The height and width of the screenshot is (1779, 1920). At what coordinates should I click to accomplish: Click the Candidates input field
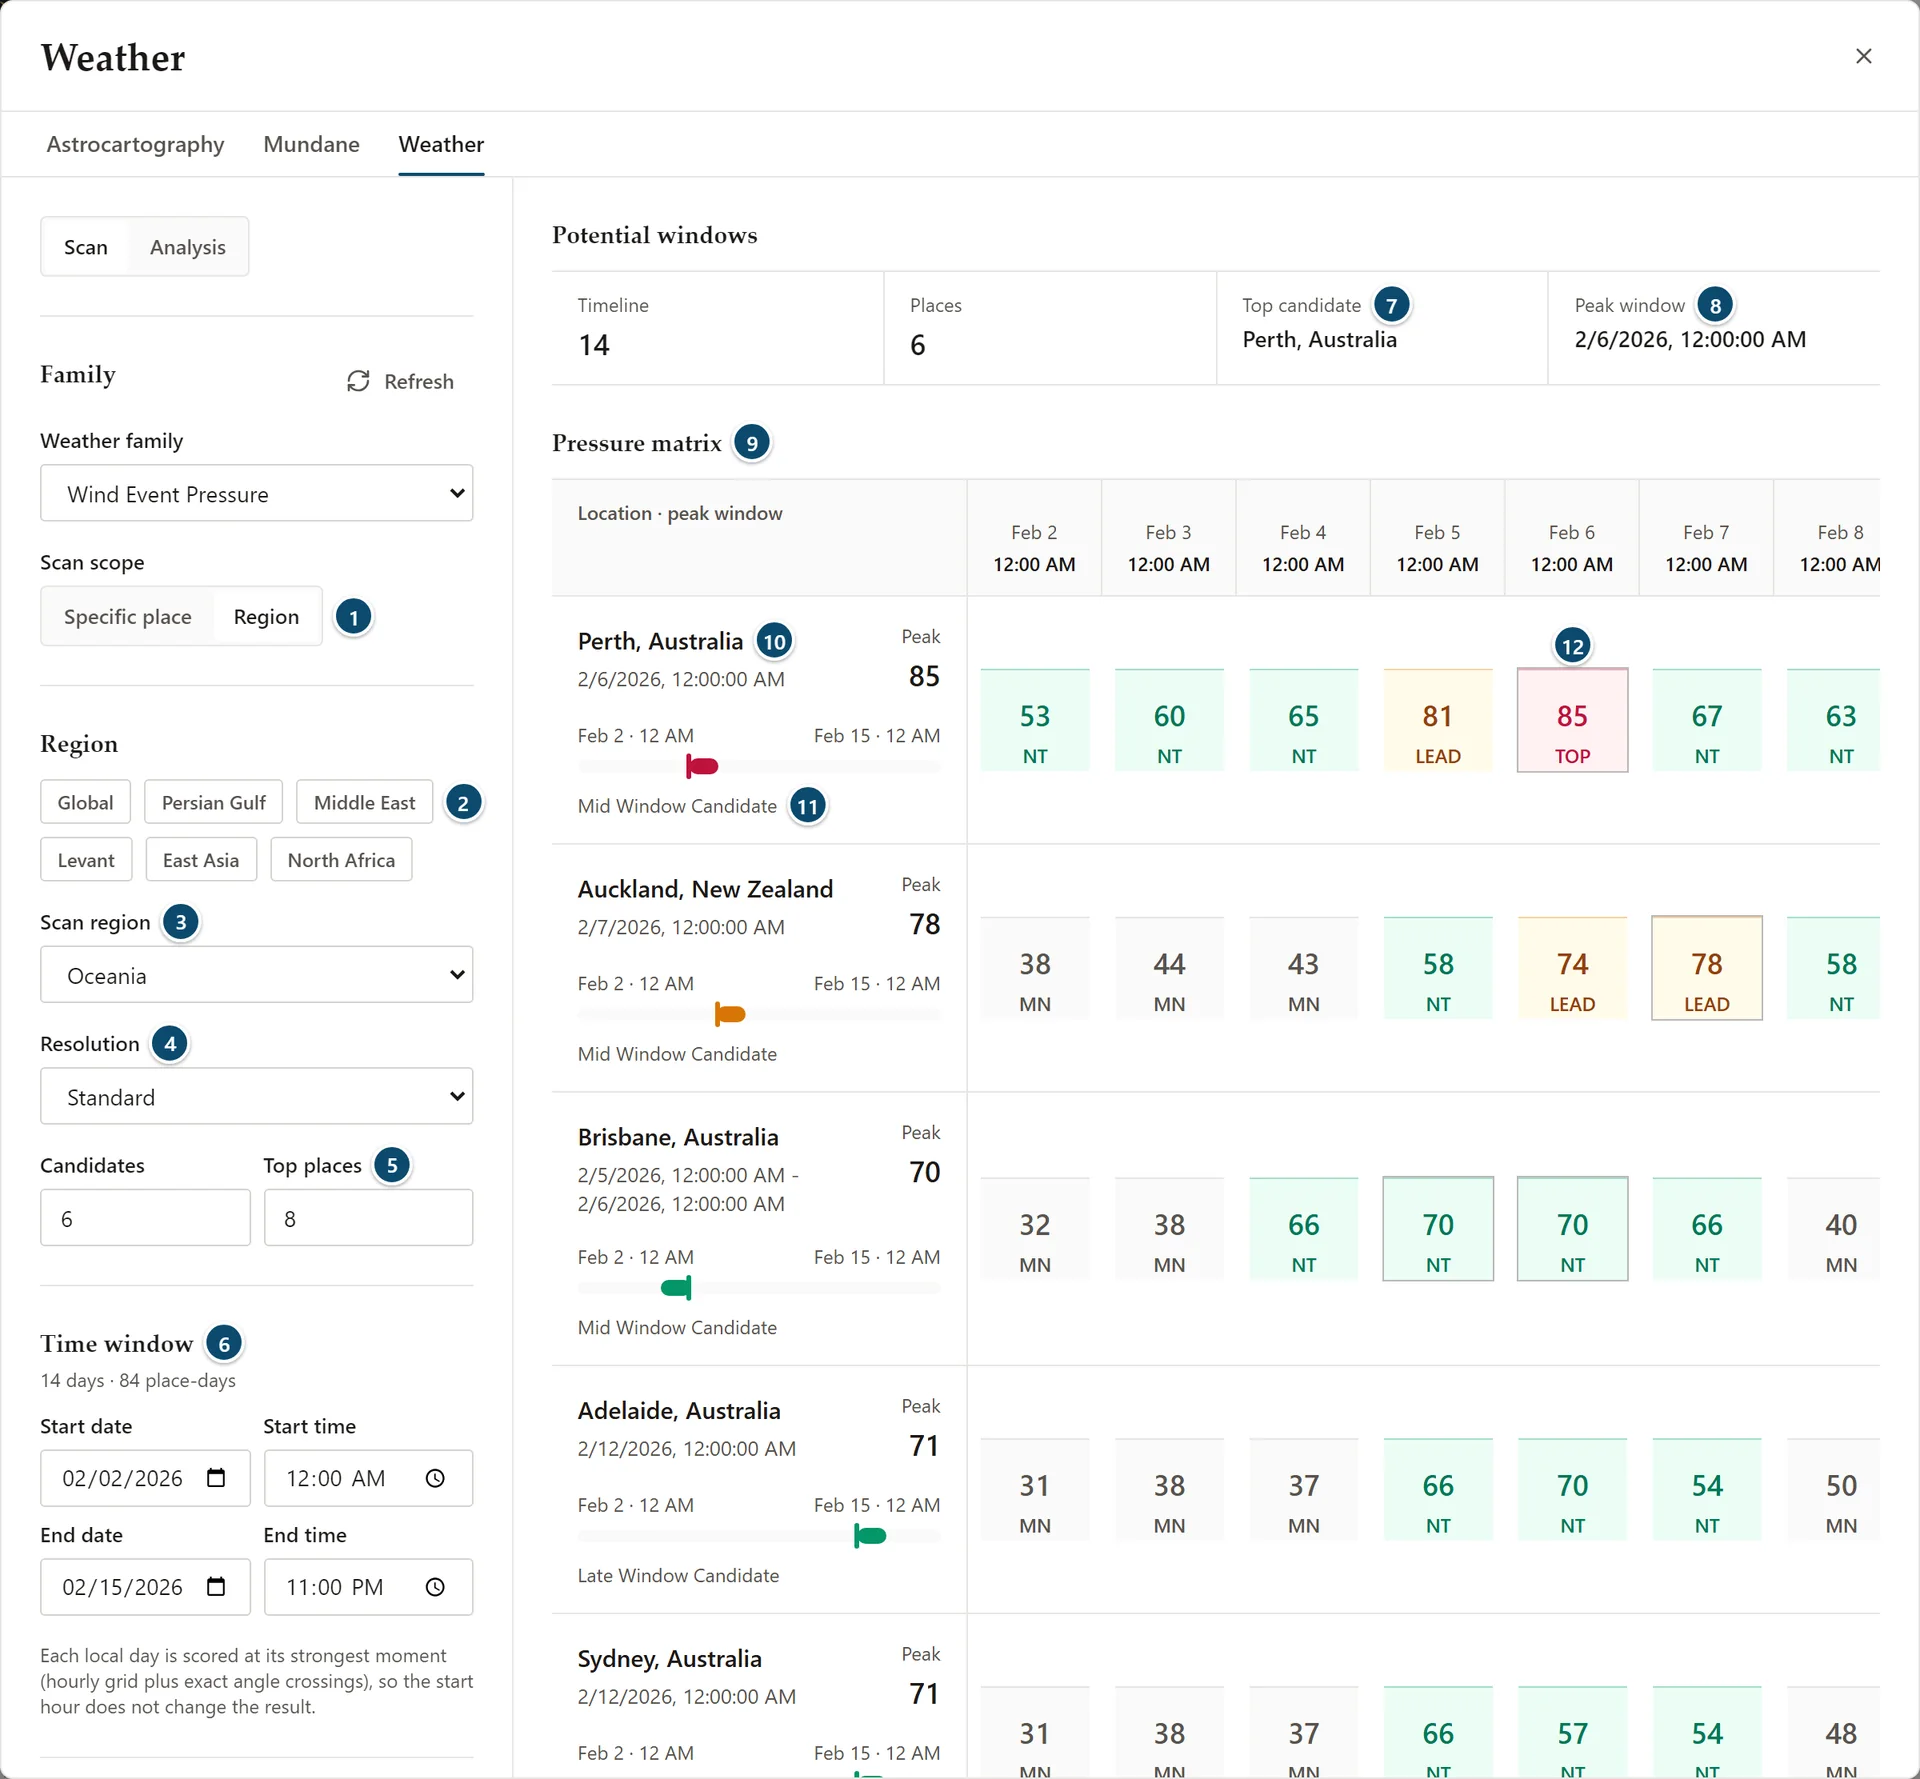pyautogui.click(x=146, y=1219)
